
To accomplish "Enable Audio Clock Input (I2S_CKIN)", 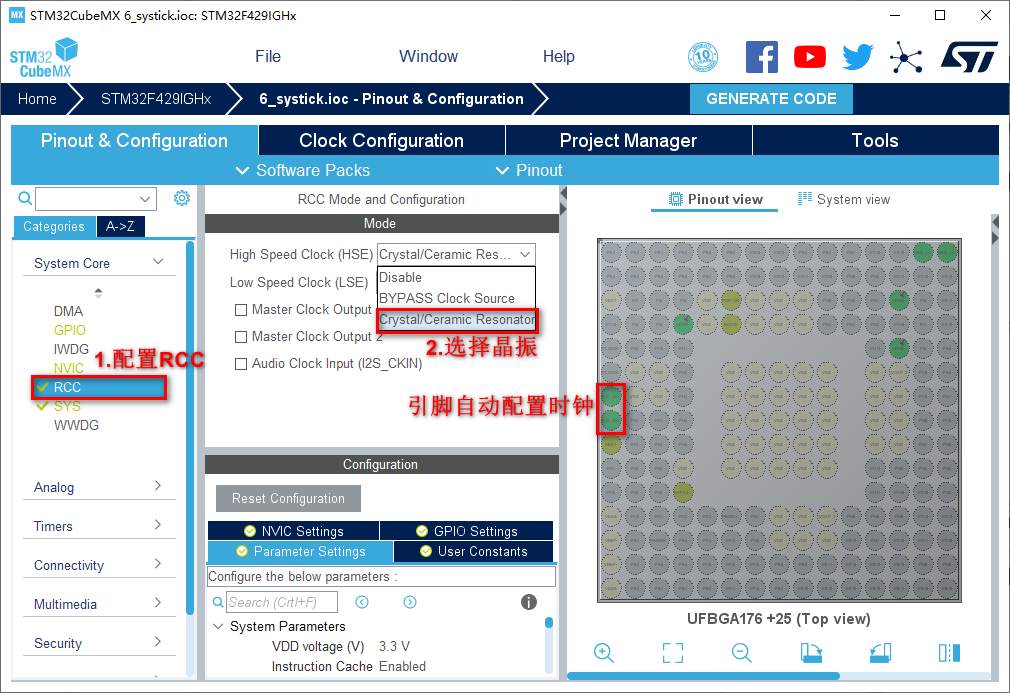I will (x=241, y=364).
